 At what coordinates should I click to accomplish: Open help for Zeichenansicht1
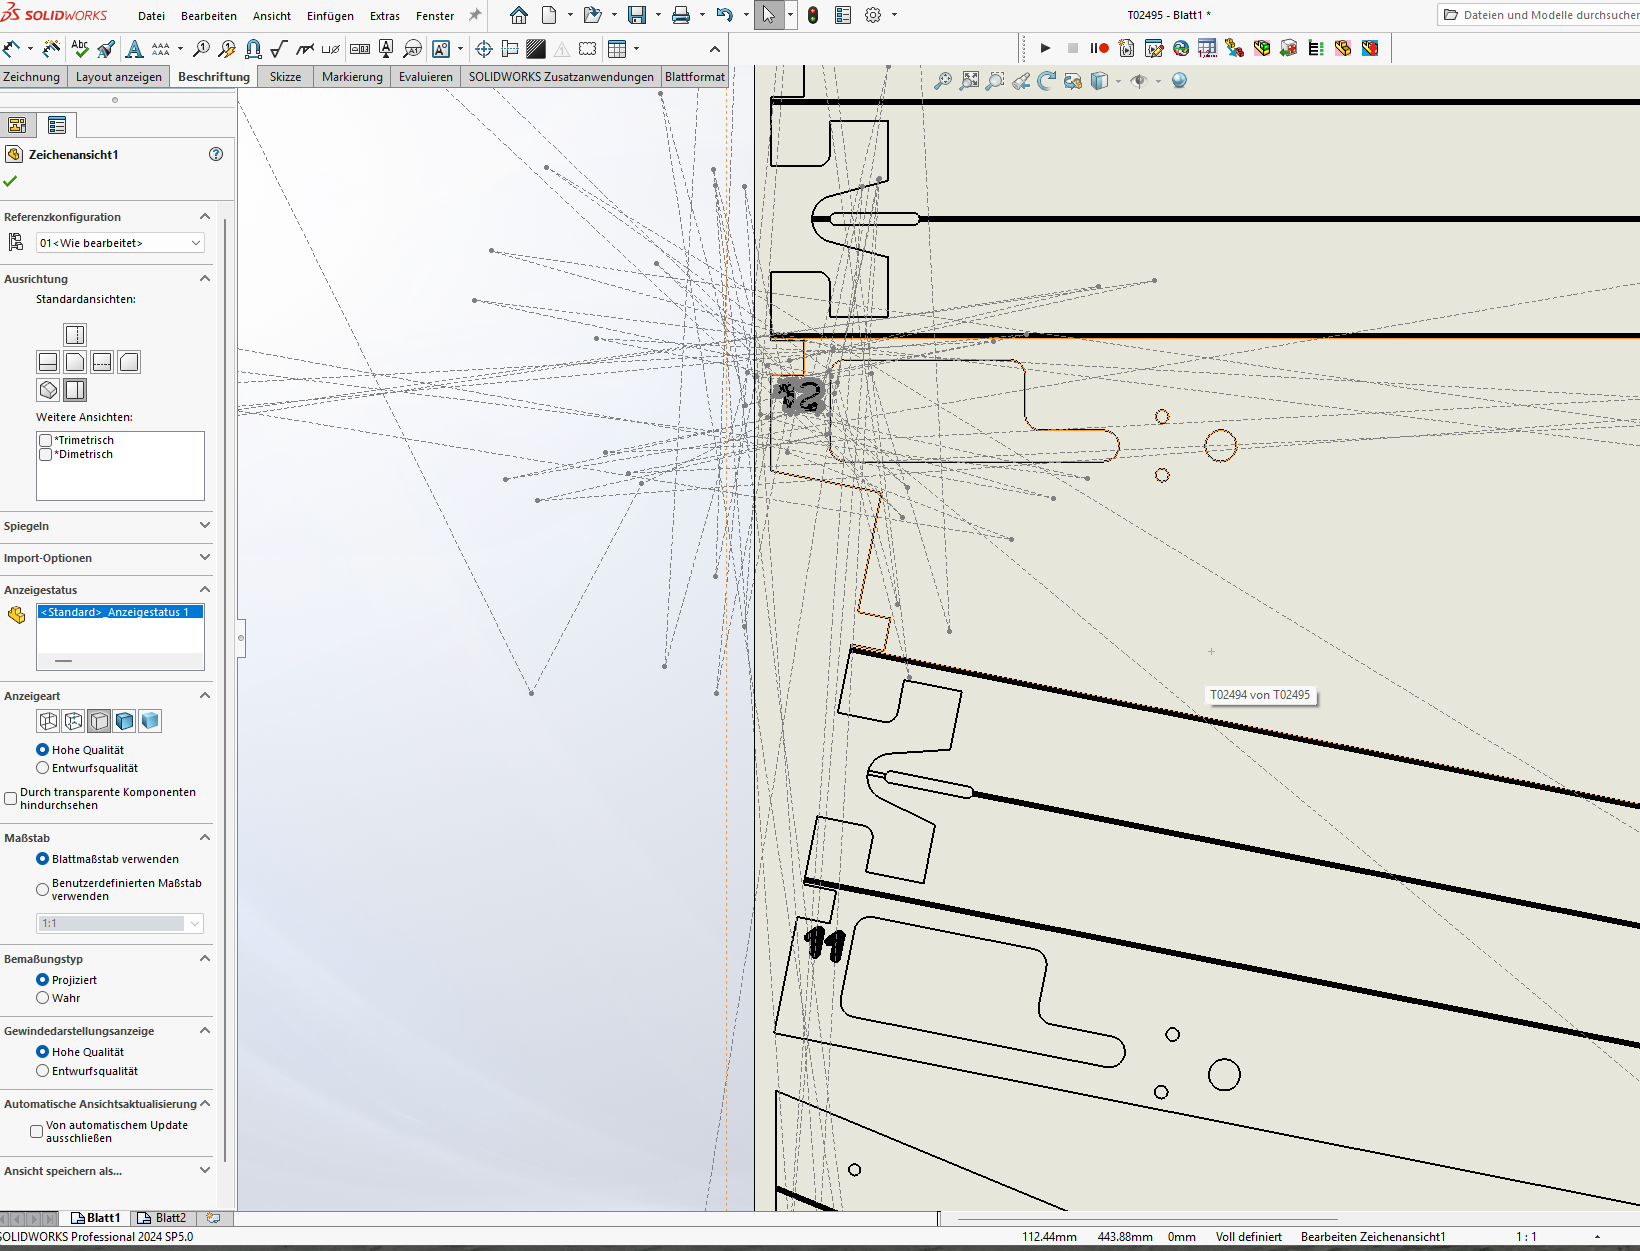coord(216,154)
